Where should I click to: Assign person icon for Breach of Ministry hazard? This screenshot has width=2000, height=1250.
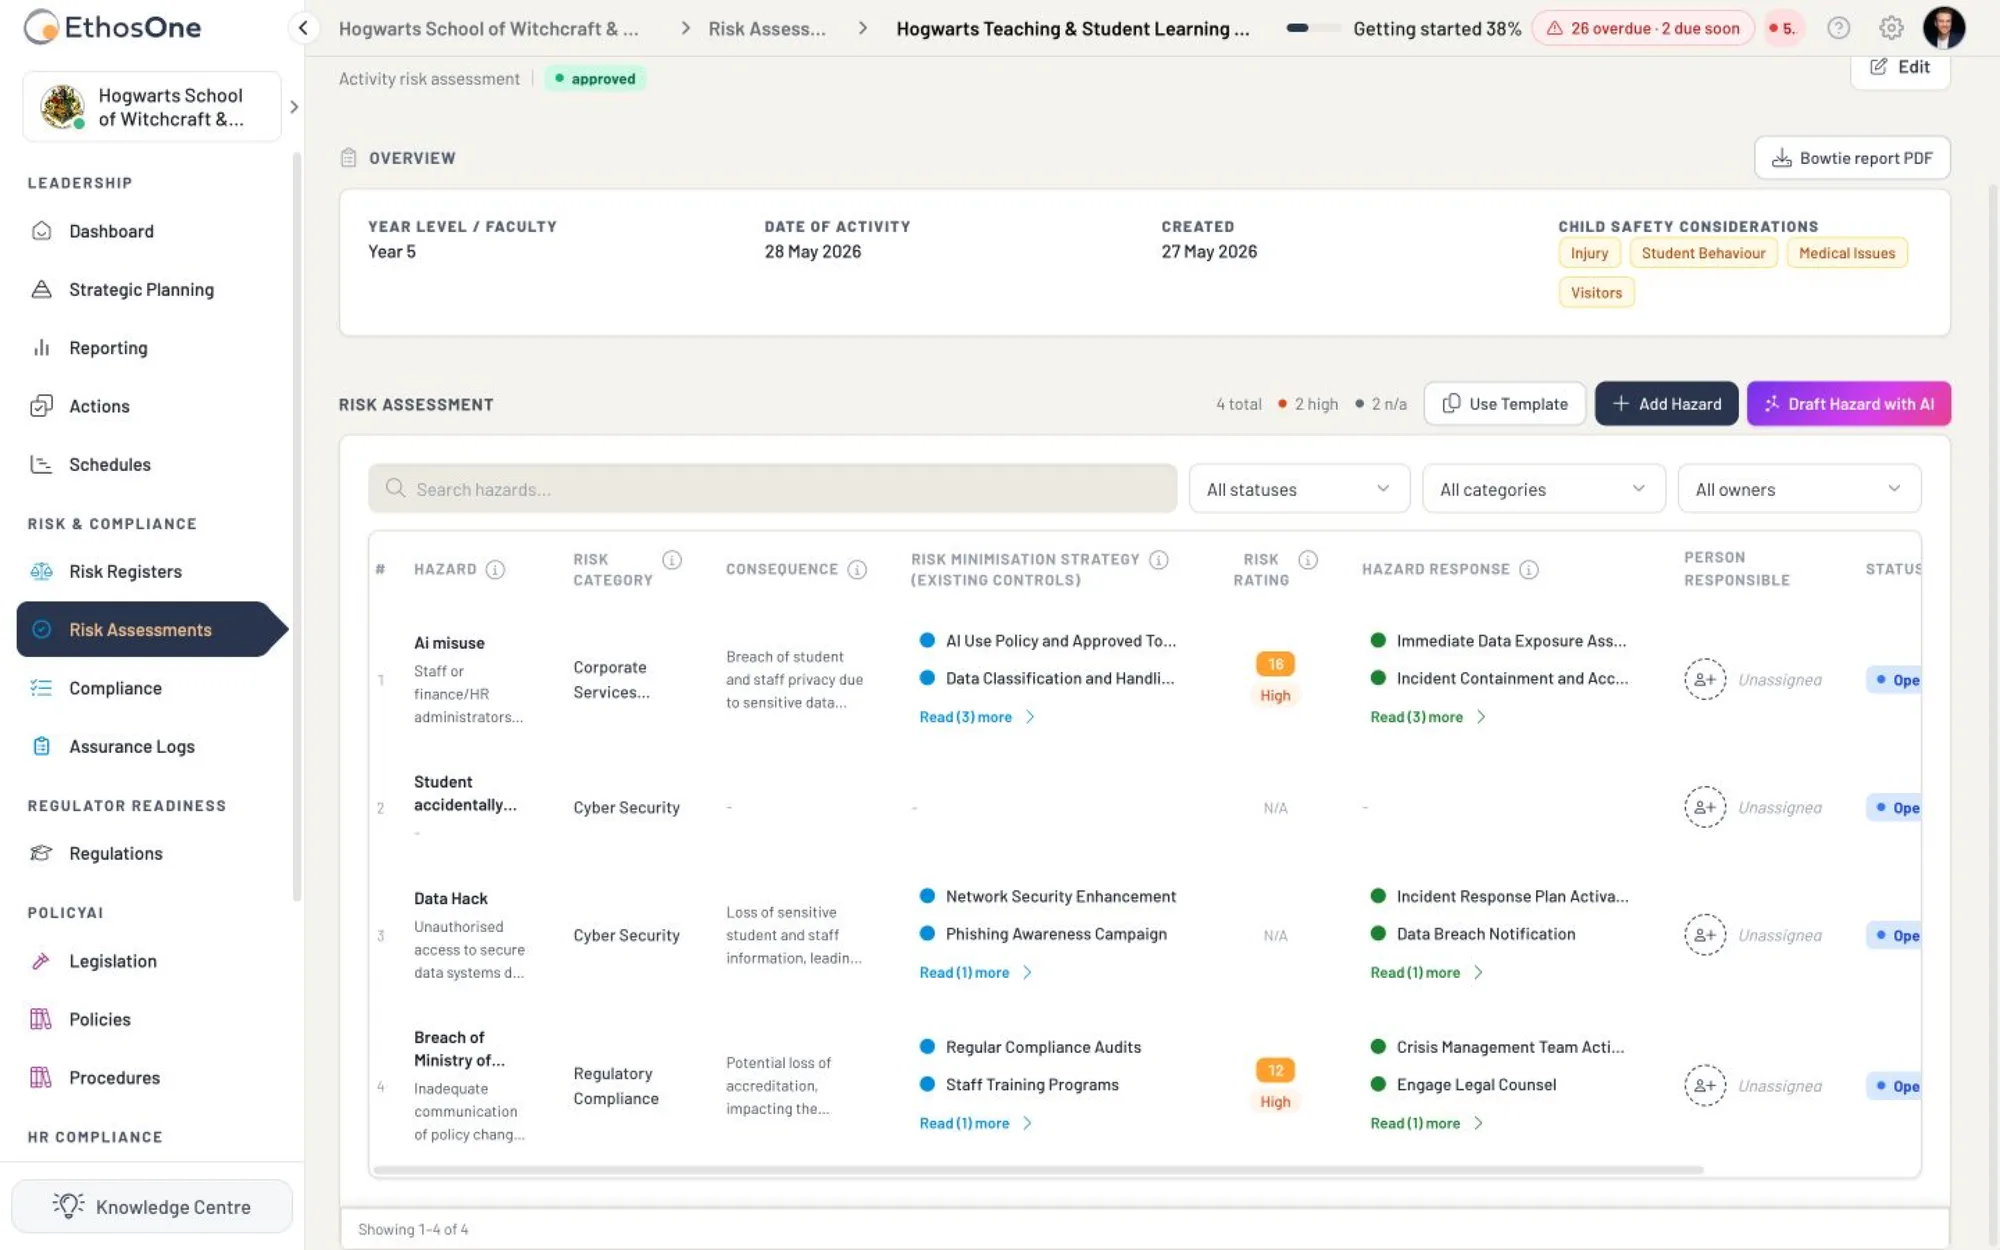pos(1705,1086)
